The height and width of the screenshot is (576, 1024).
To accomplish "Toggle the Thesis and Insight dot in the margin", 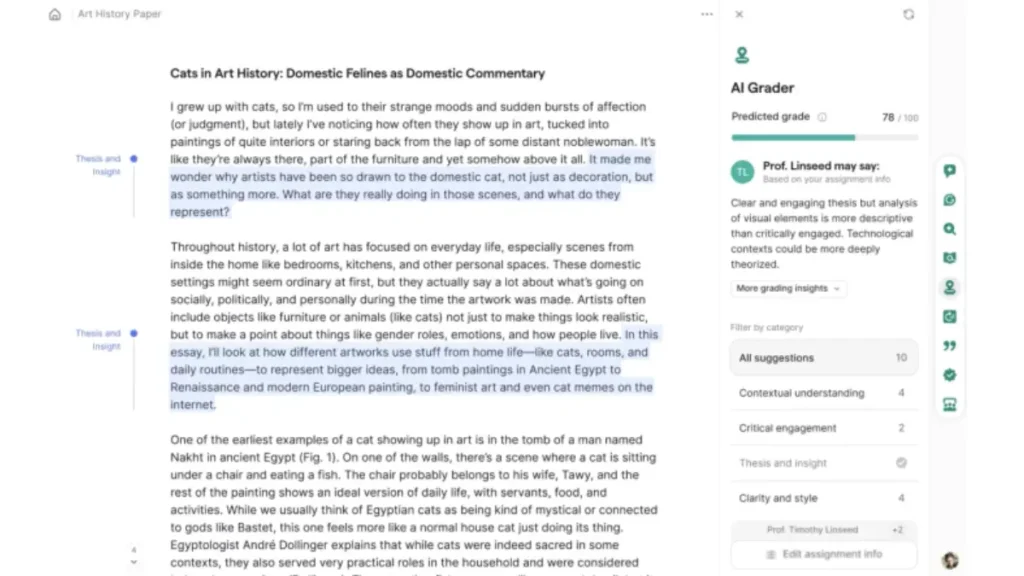I will click(x=133, y=158).
